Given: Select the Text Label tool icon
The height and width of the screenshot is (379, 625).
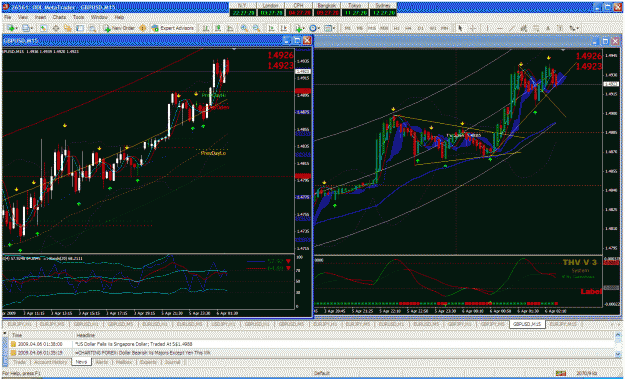Looking at the screenshot, I should coord(560,28).
